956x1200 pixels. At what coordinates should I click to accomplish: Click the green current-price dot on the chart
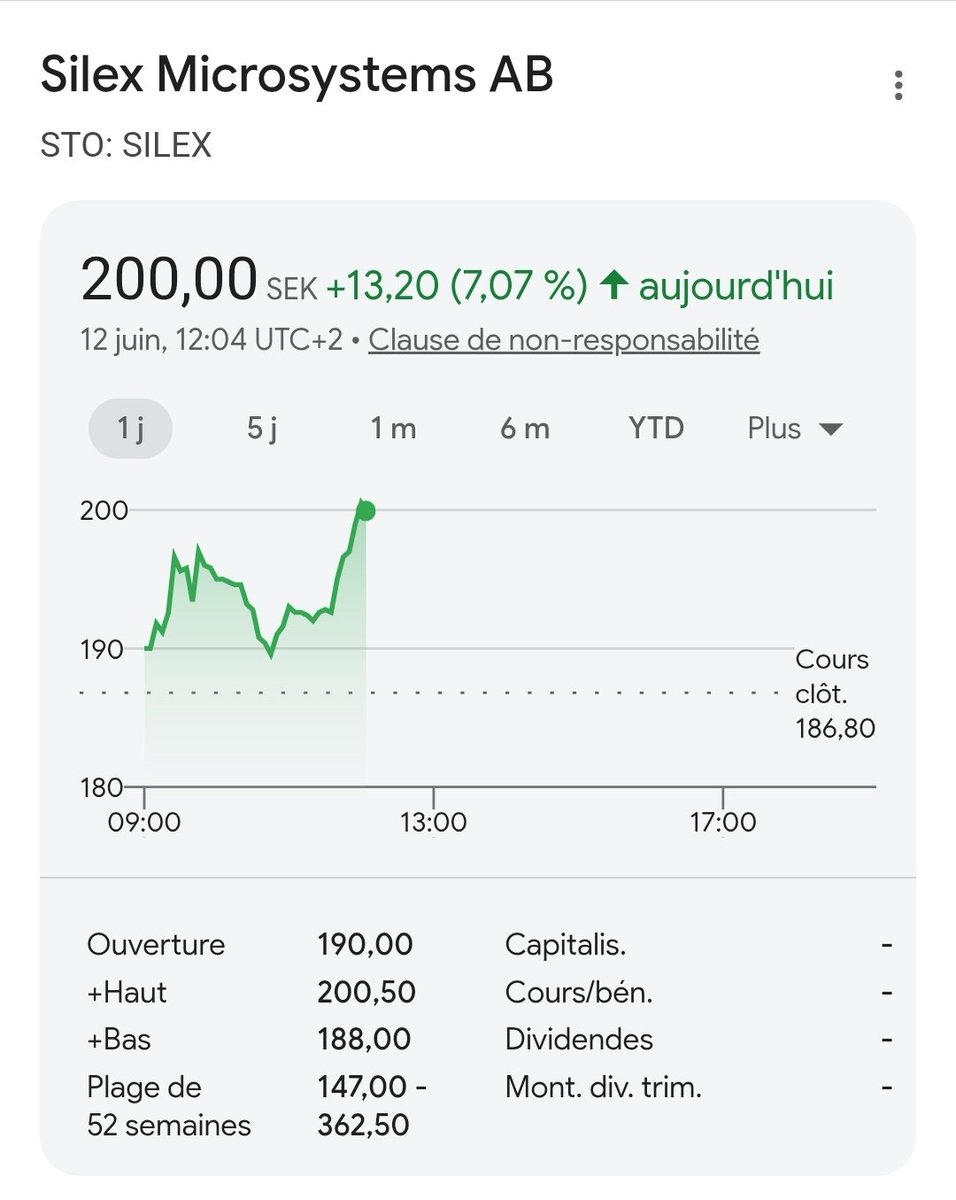pyautogui.click(x=366, y=511)
